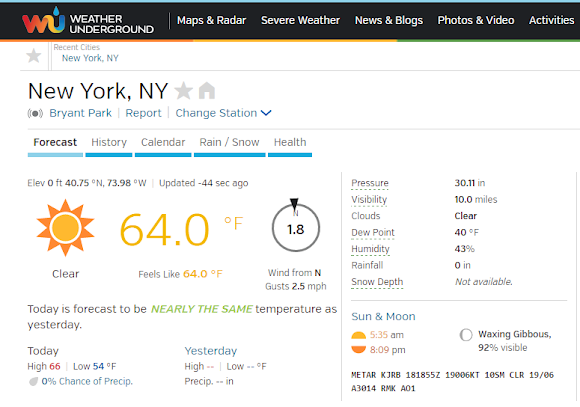Open the Severe Weather menu

coord(300,20)
